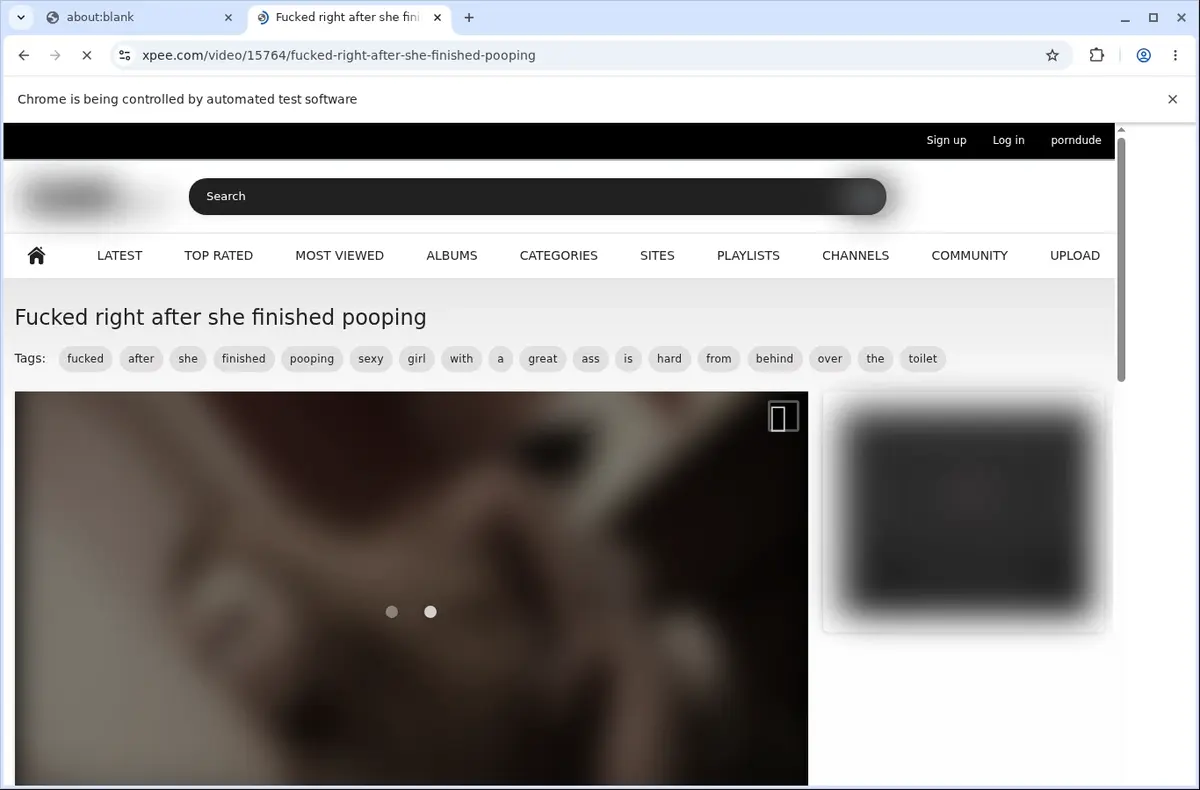Open the CHANNELS menu item

(855, 255)
